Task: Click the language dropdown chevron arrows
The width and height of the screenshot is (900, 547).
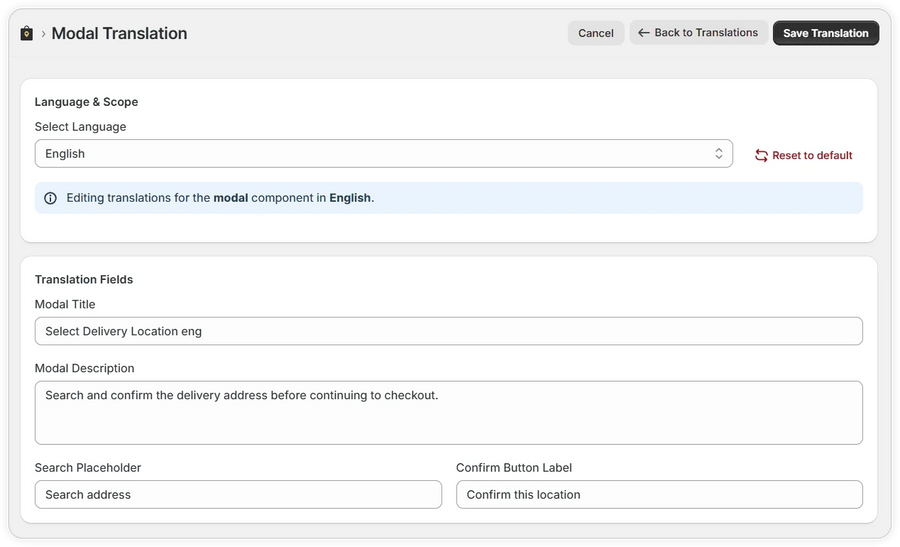Action: (719, 153)
